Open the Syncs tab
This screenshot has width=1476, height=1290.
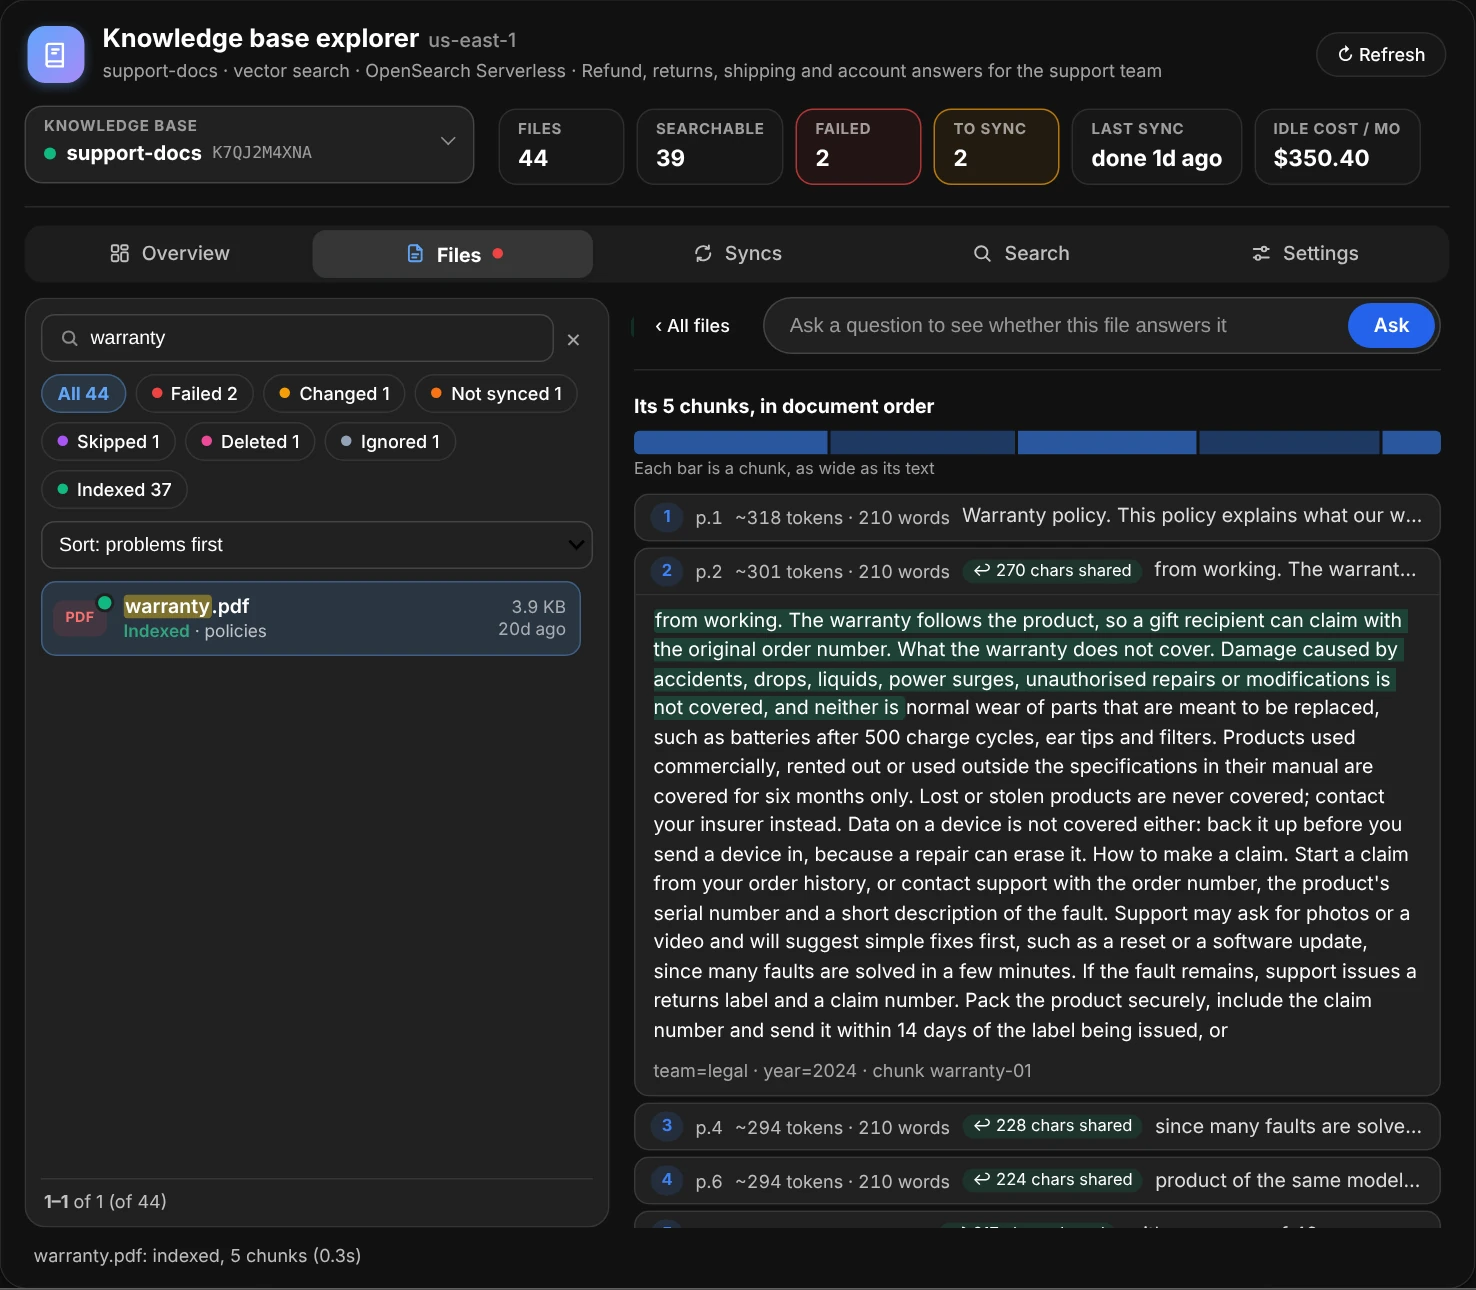click(738, 254)
